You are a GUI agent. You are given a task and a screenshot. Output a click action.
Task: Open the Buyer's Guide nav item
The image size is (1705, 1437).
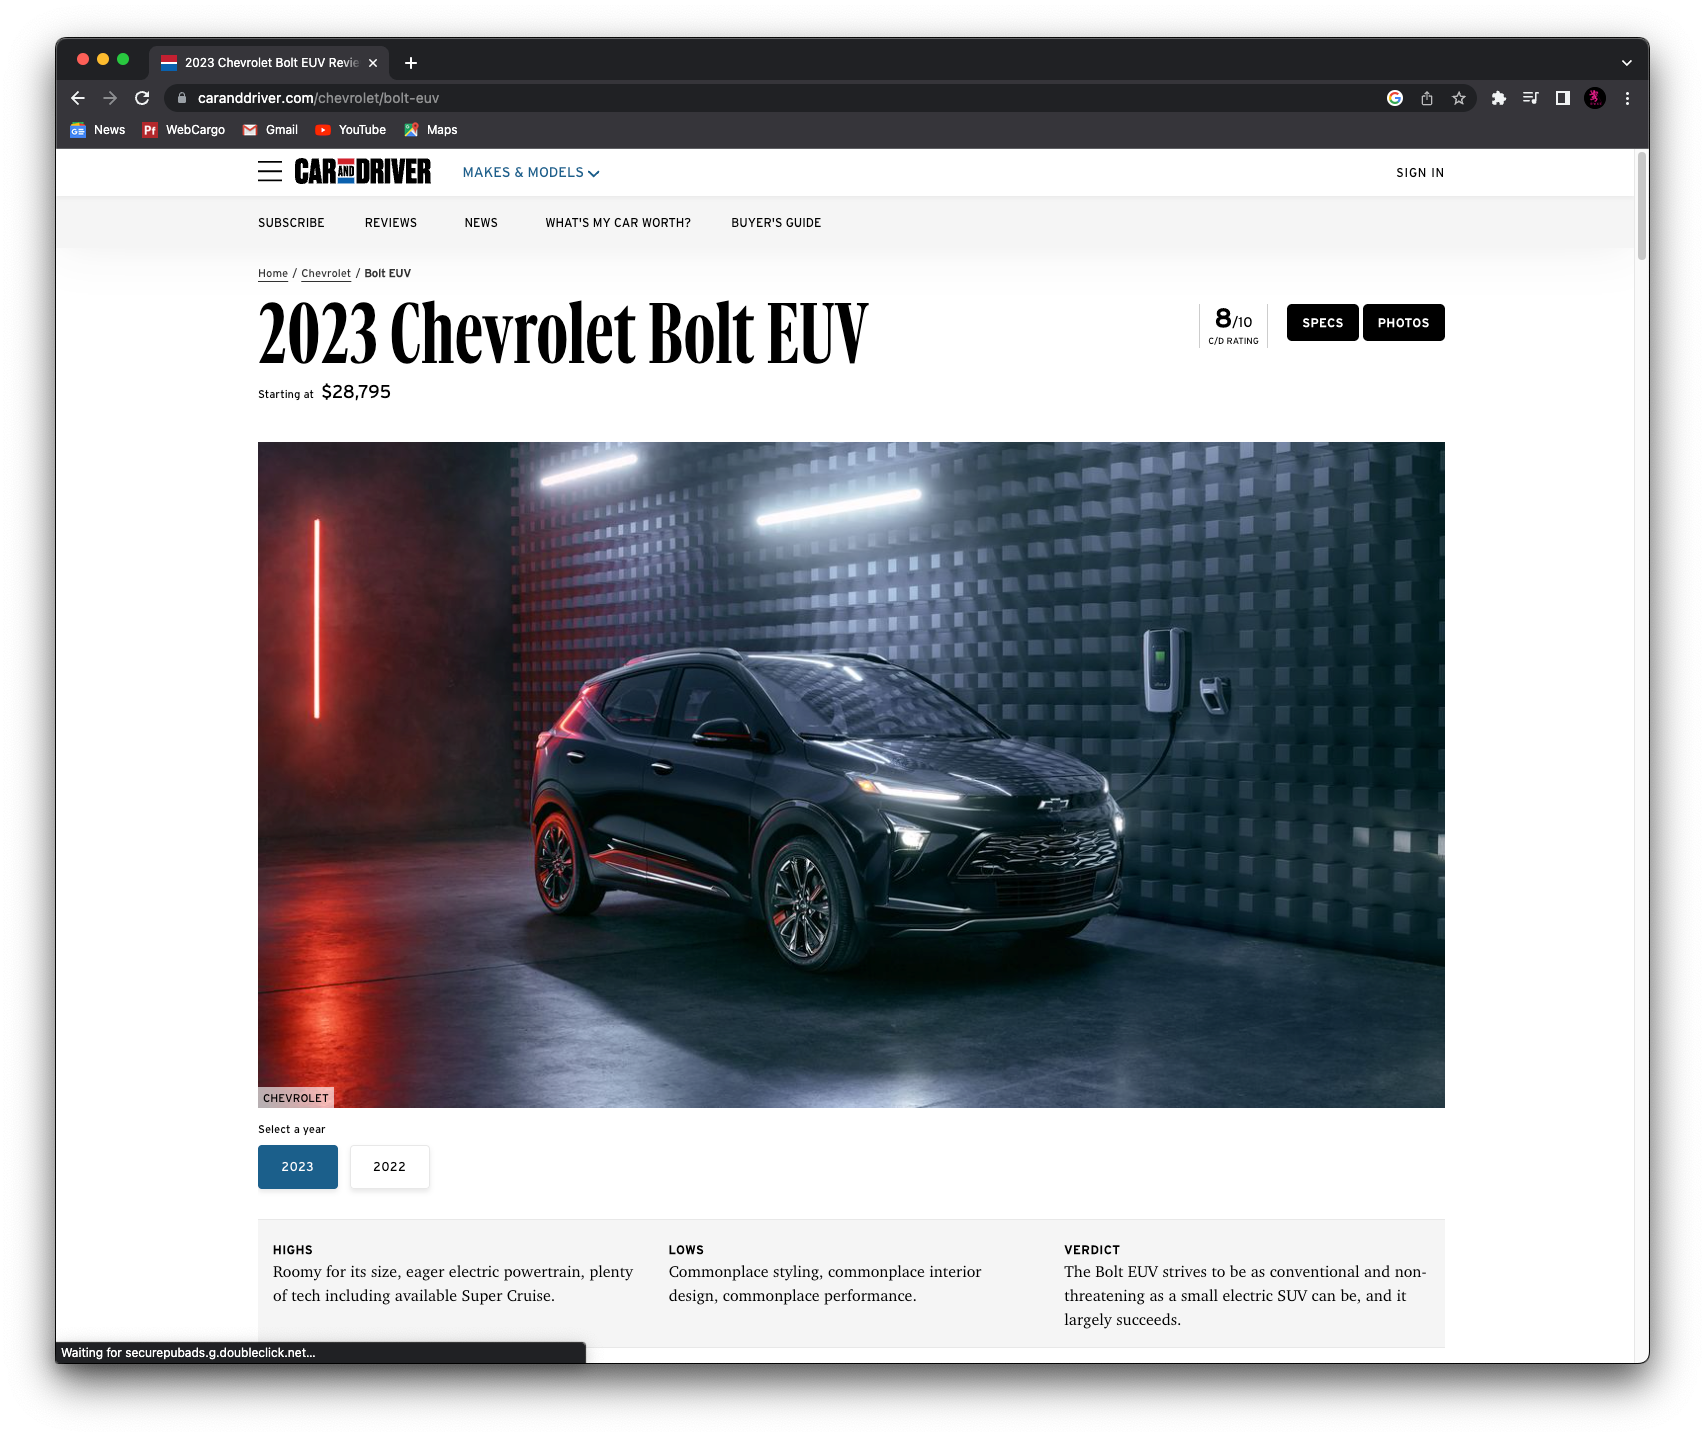point(776,223)
